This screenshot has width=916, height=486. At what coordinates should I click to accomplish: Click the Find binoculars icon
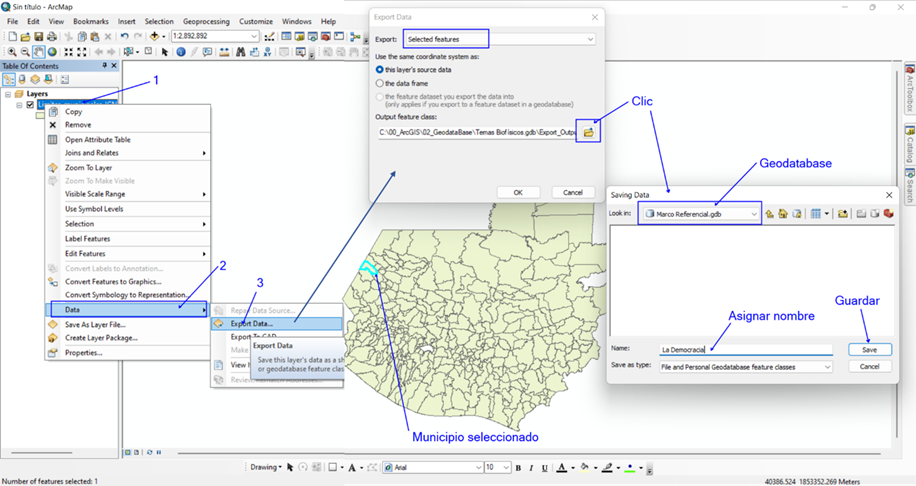(240, 52)
